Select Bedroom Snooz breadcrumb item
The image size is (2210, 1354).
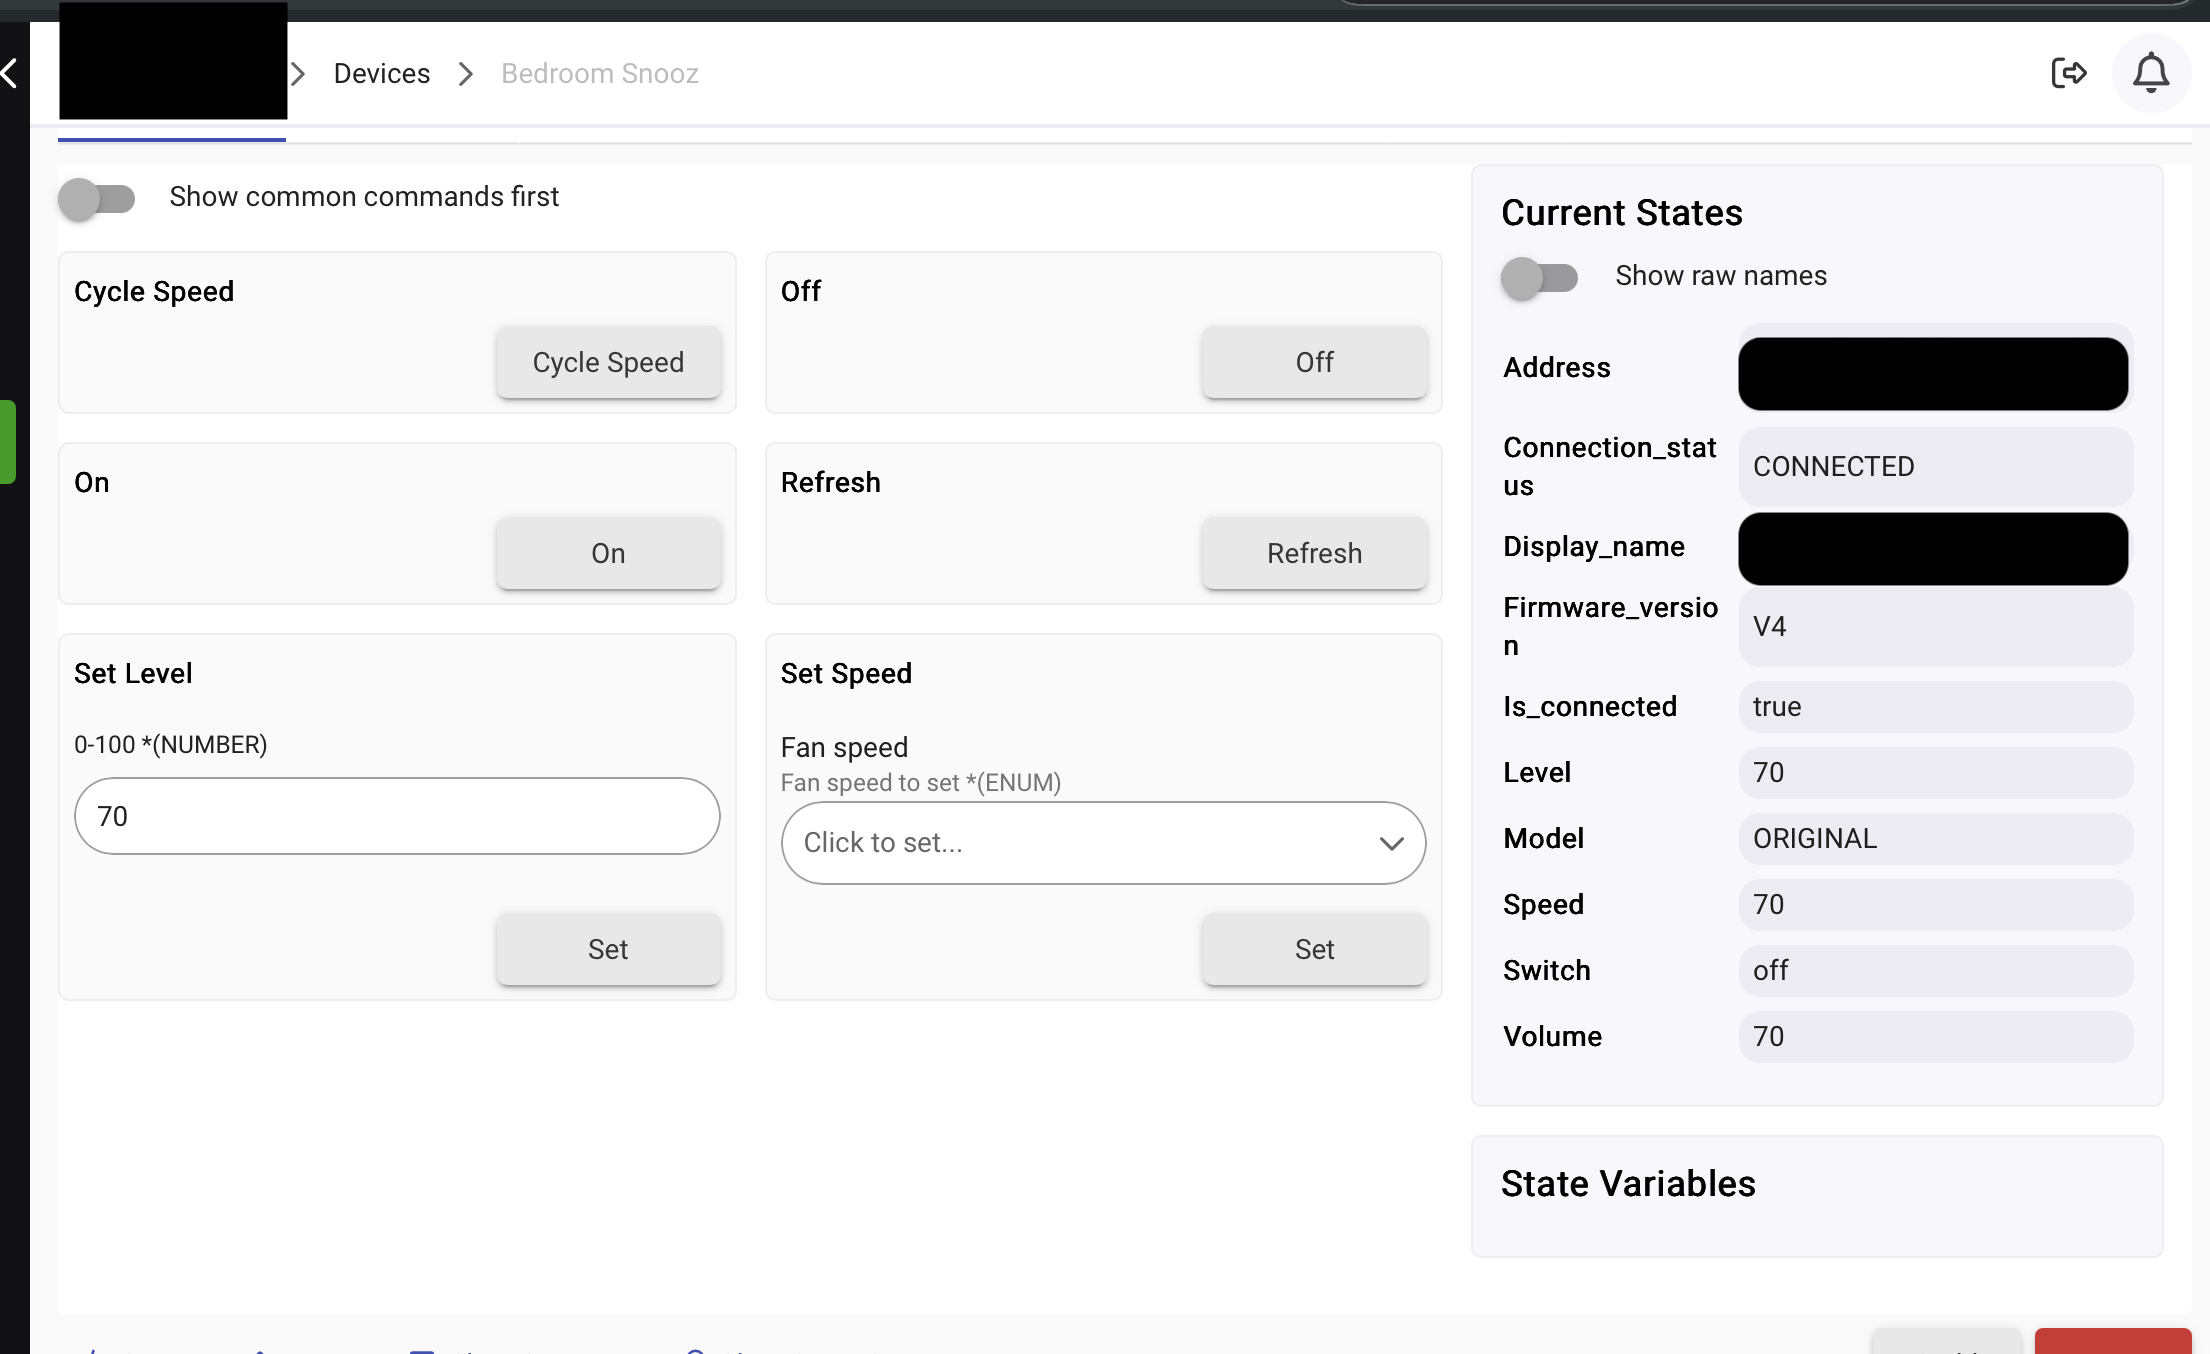click(x=599, y=74)
